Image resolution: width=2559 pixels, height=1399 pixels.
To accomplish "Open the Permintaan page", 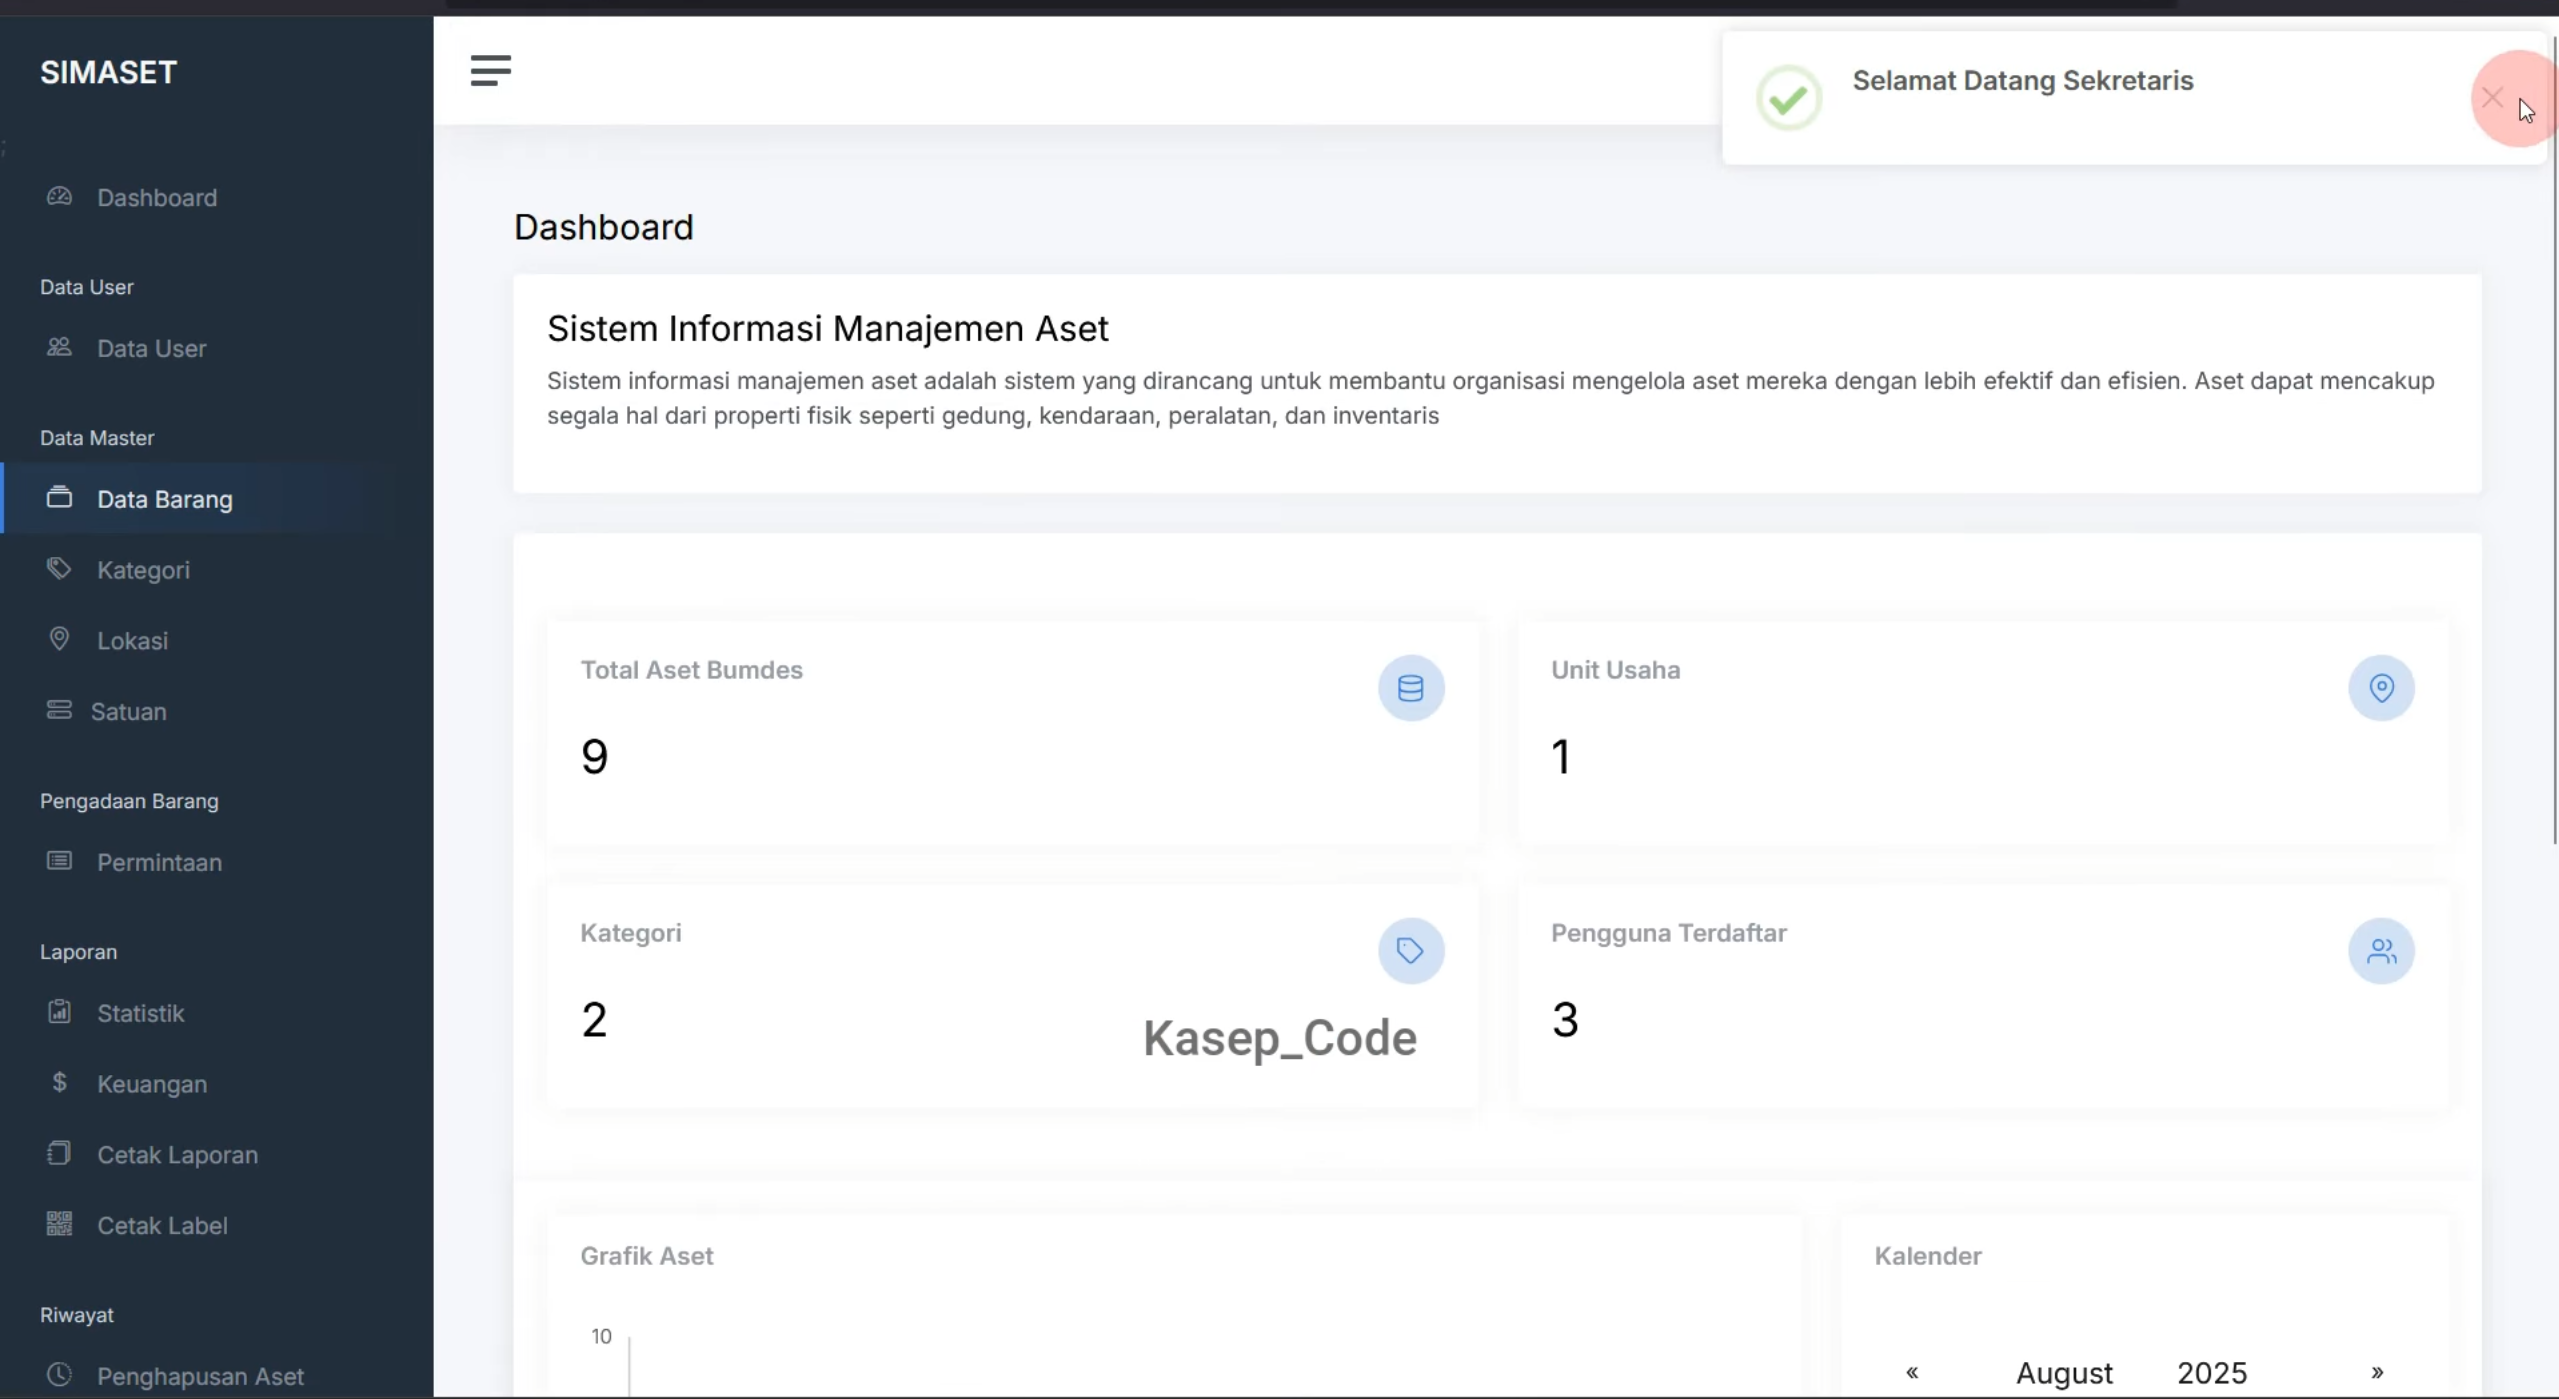I will [217, 862].
